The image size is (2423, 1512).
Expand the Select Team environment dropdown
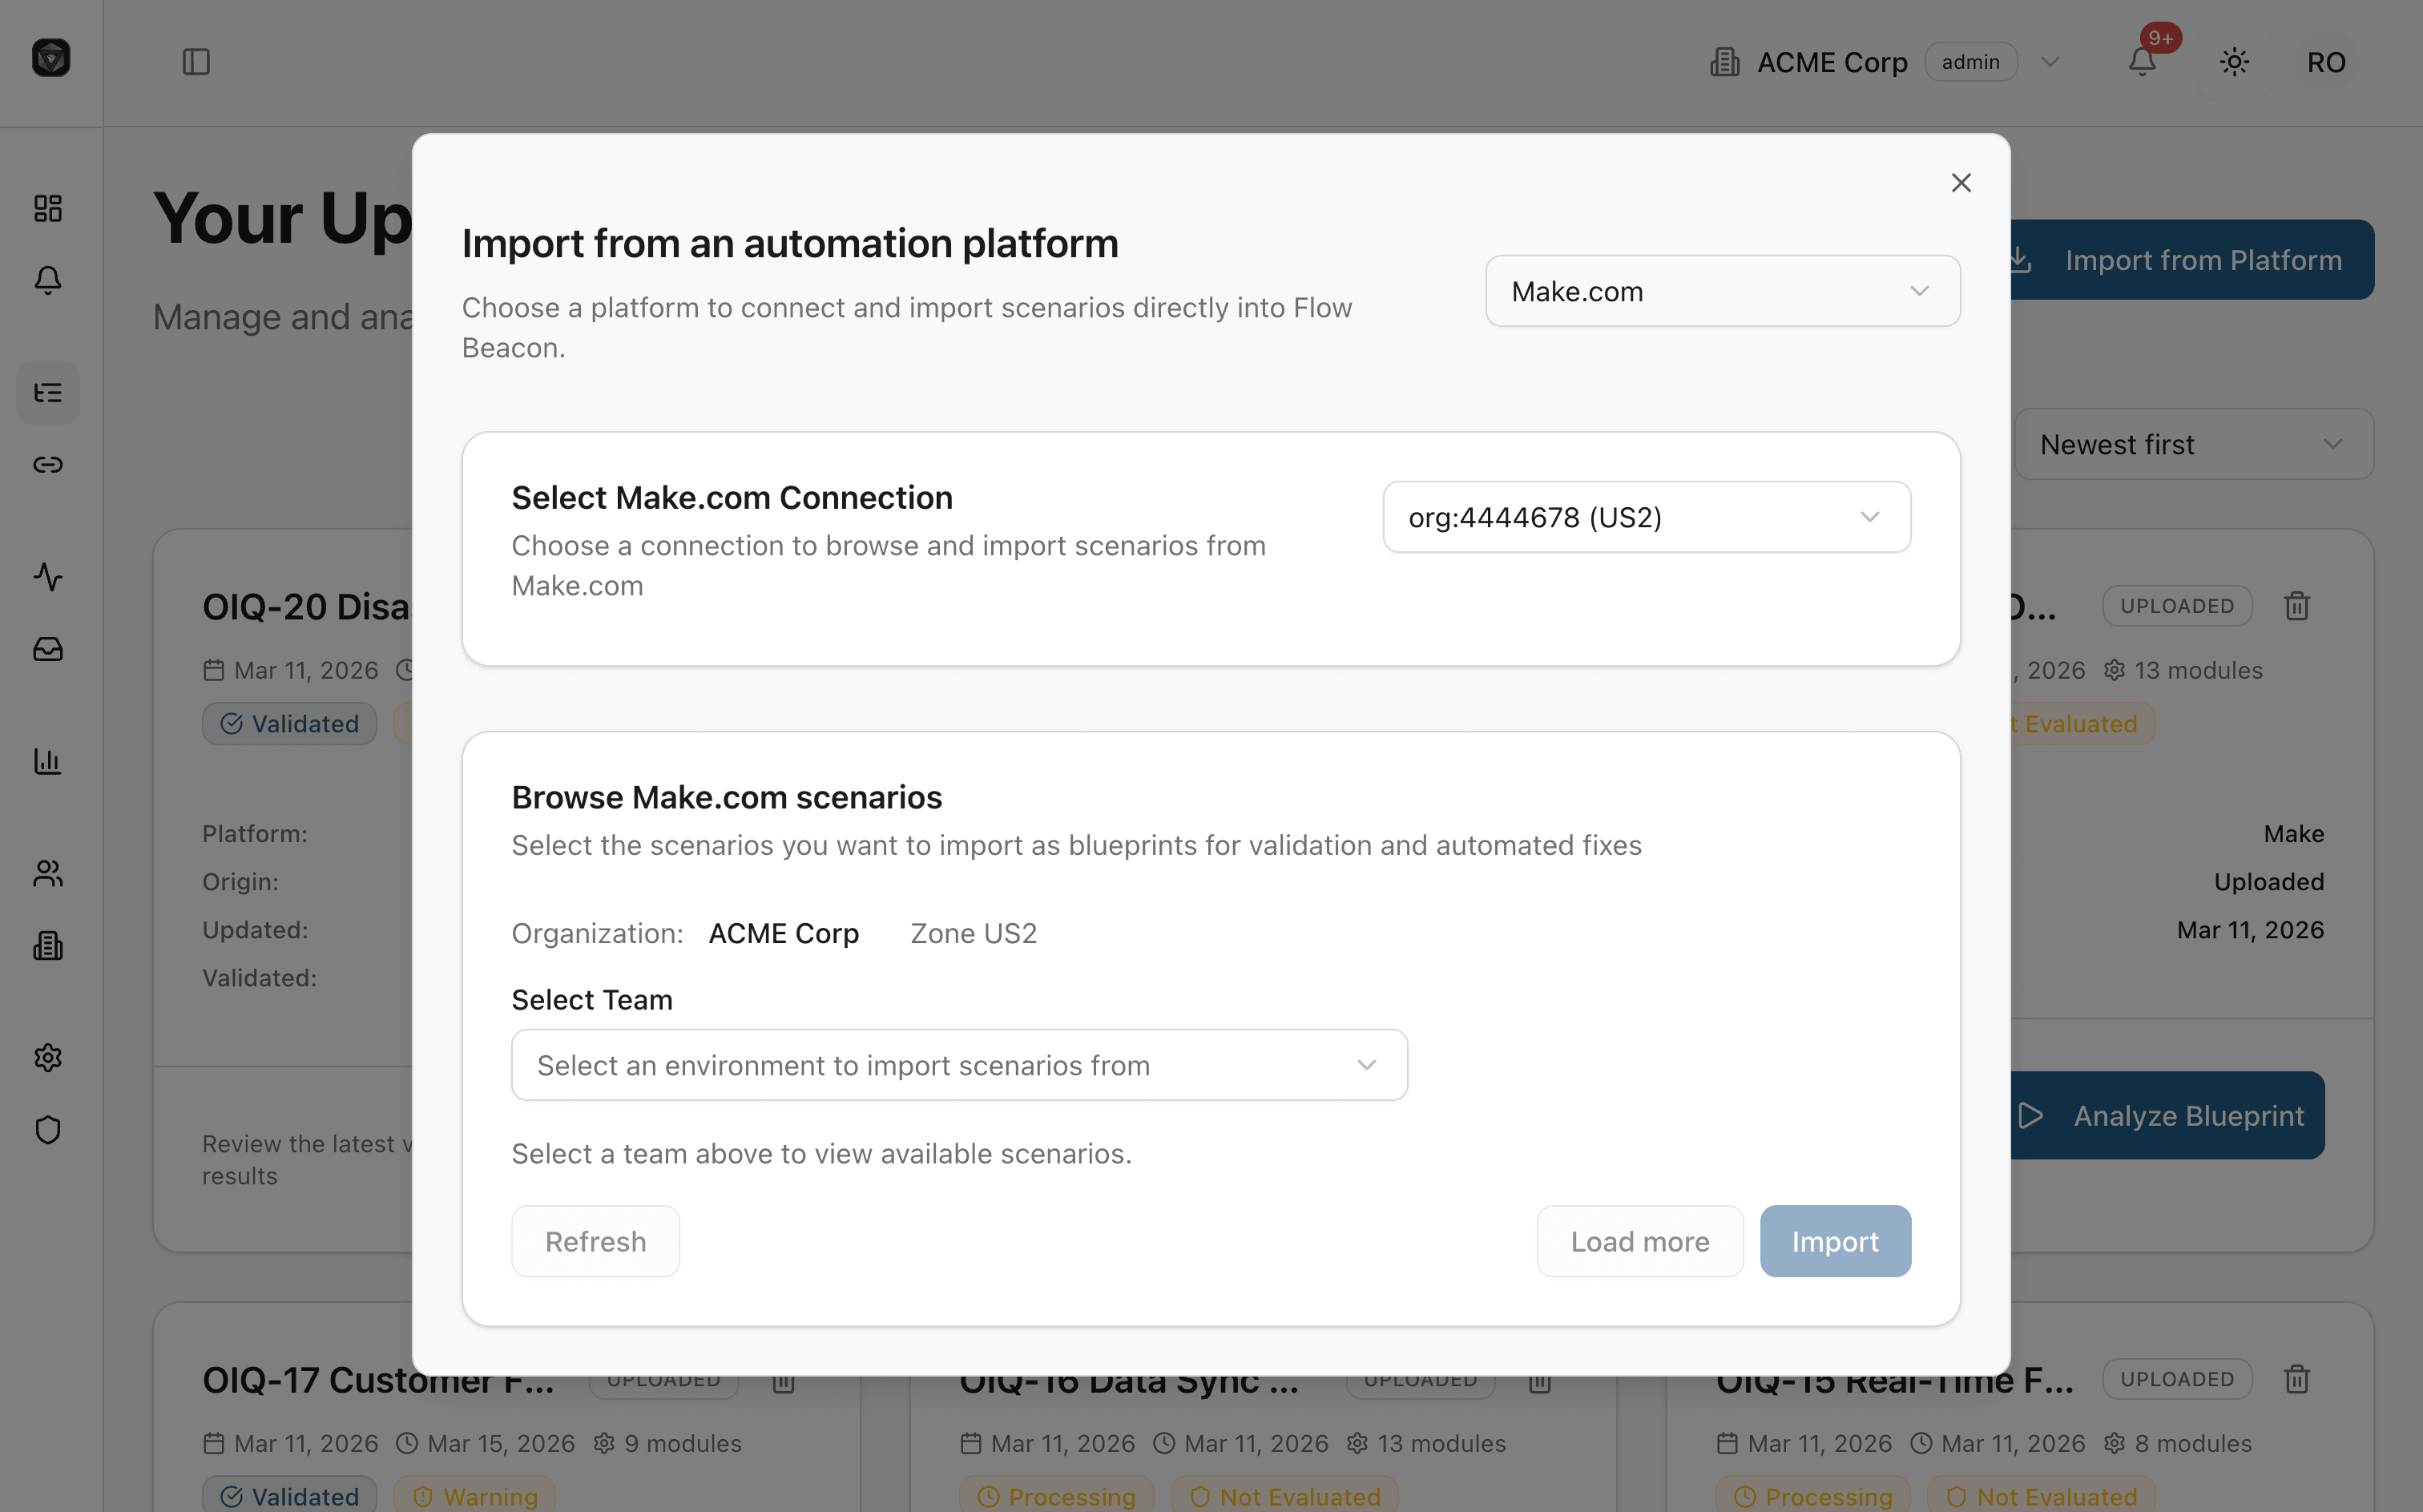tap(959, 1064)
